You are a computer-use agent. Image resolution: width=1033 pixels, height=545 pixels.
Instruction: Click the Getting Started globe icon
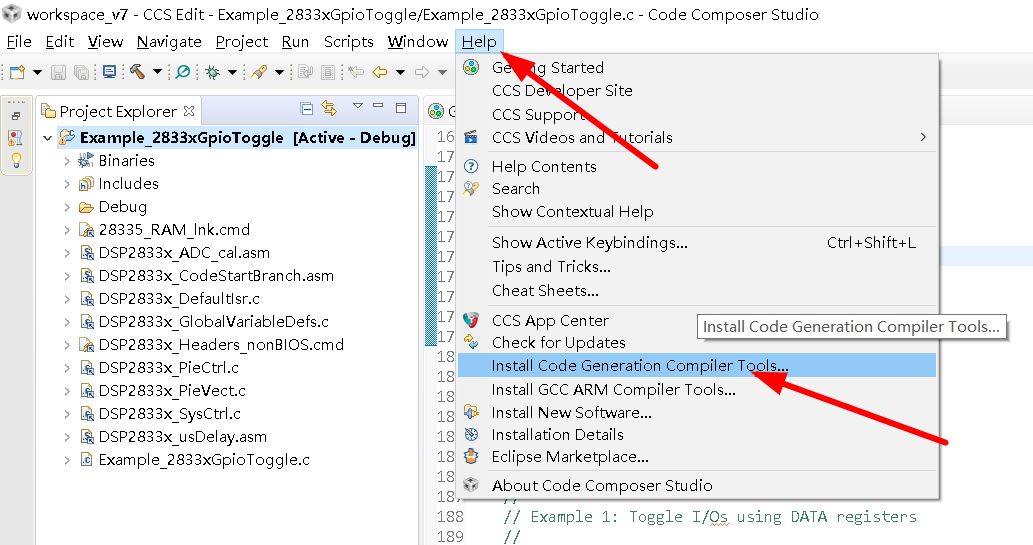[x=471, y=67]
